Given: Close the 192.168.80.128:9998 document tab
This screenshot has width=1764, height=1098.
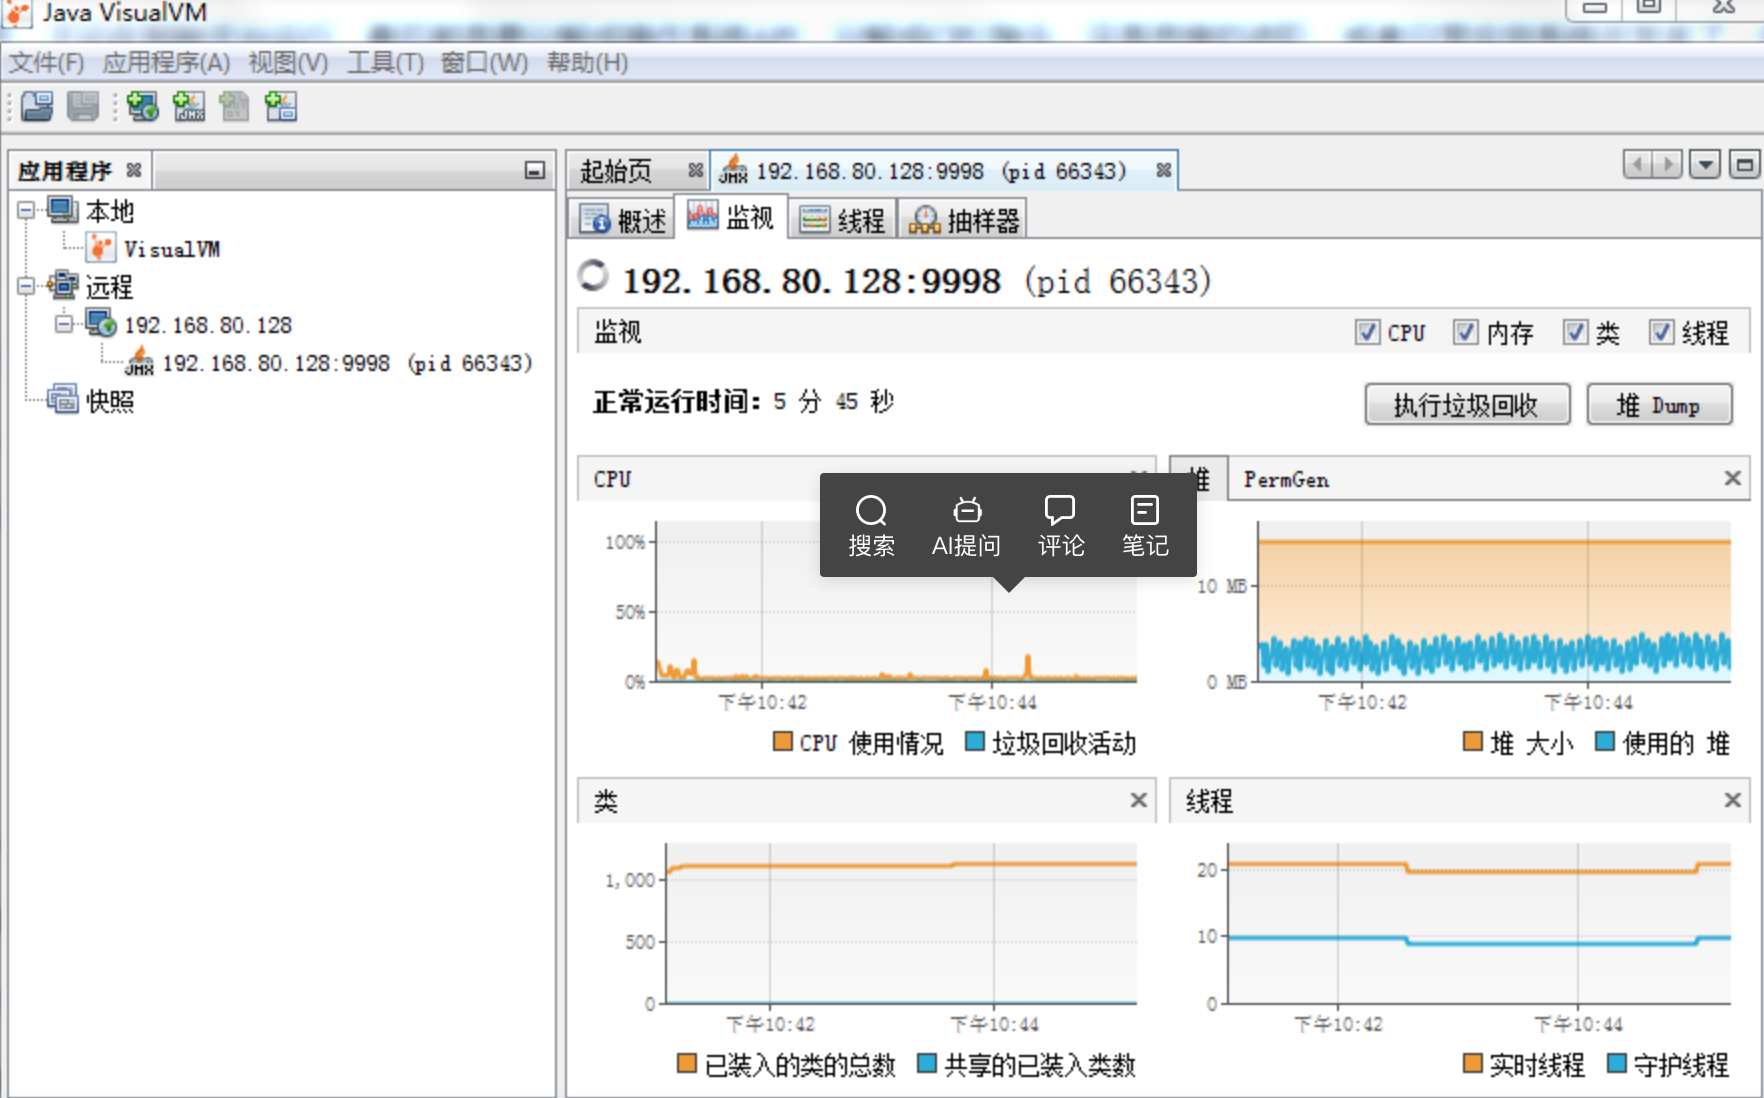Looking at the screenshot, I should coord(1163,170).
